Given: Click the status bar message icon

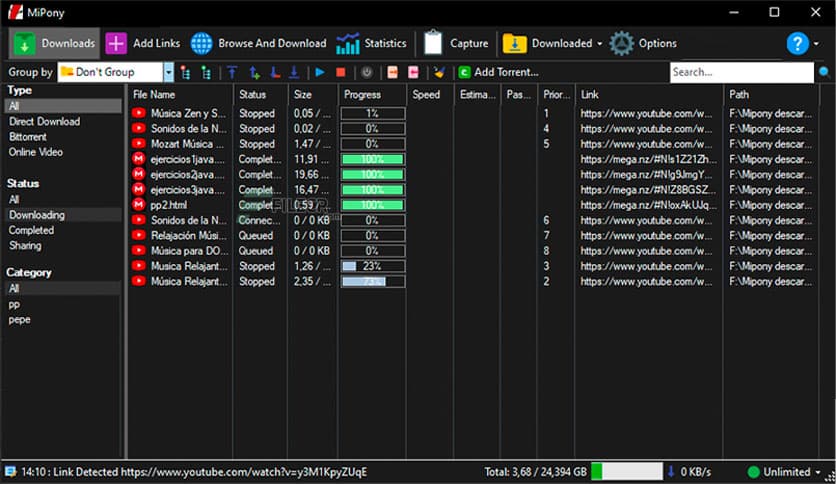Looking at the screenshot, I should tap(10, 472).
